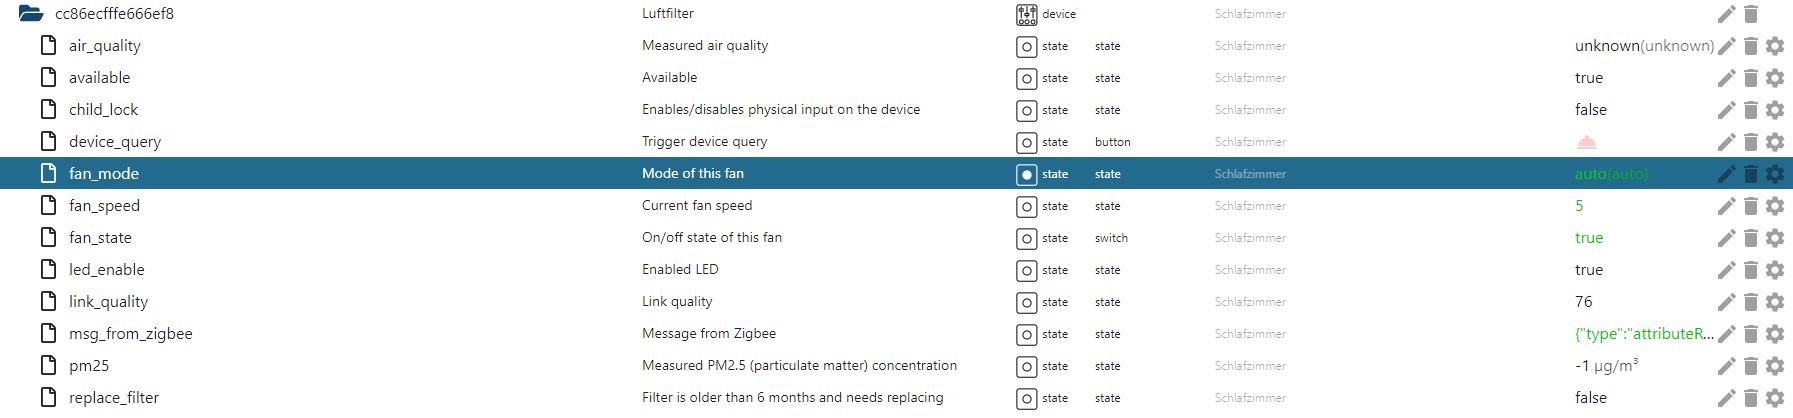Edit the Luftfilter device with pencil icon
1793x418 pixels.
(x=1726, y=14)
